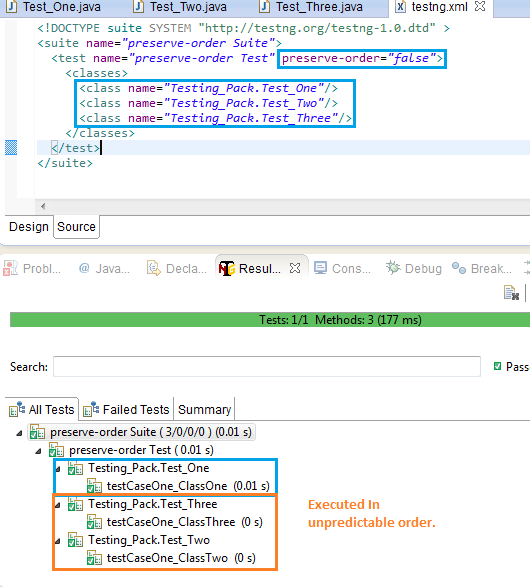The image size is (530, 587).
Task: Click the Javadoc @ icon
Action: click(84, 268)
